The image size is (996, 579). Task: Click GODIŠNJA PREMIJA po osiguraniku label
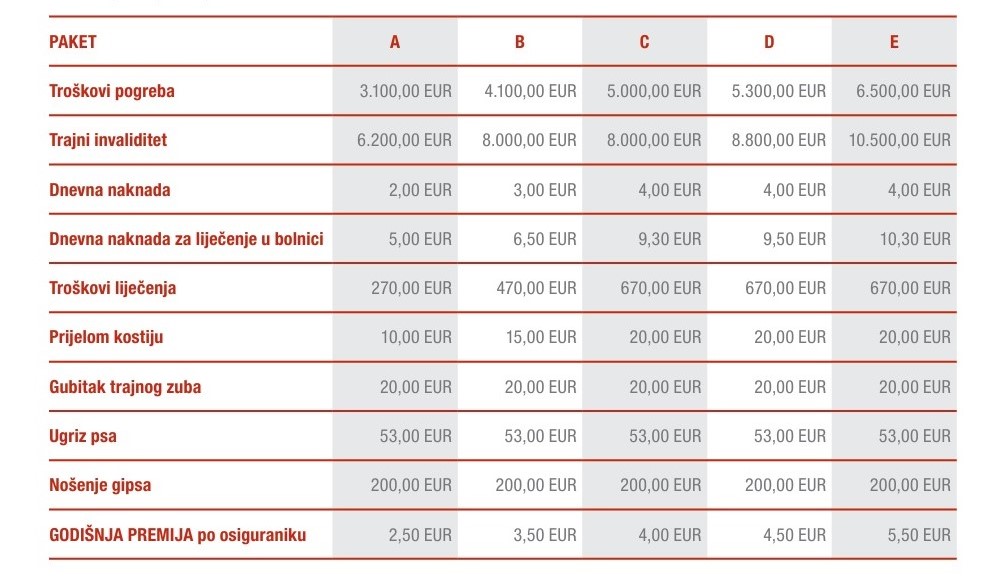[177, 535]
